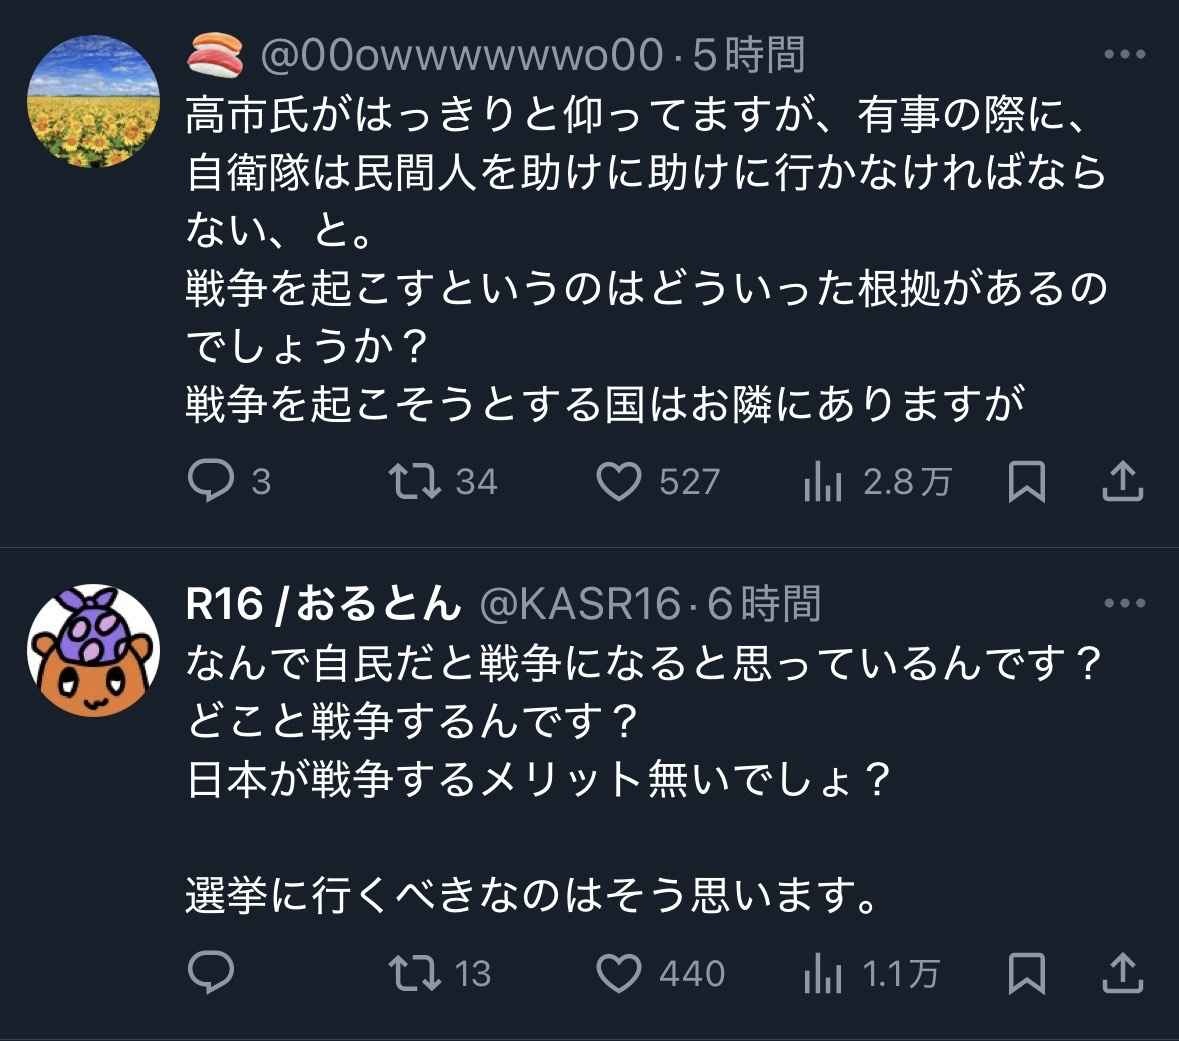Reply to R16 / おるとん's tweet
Screen dimensions: 1179x1041
coord(211,972)
